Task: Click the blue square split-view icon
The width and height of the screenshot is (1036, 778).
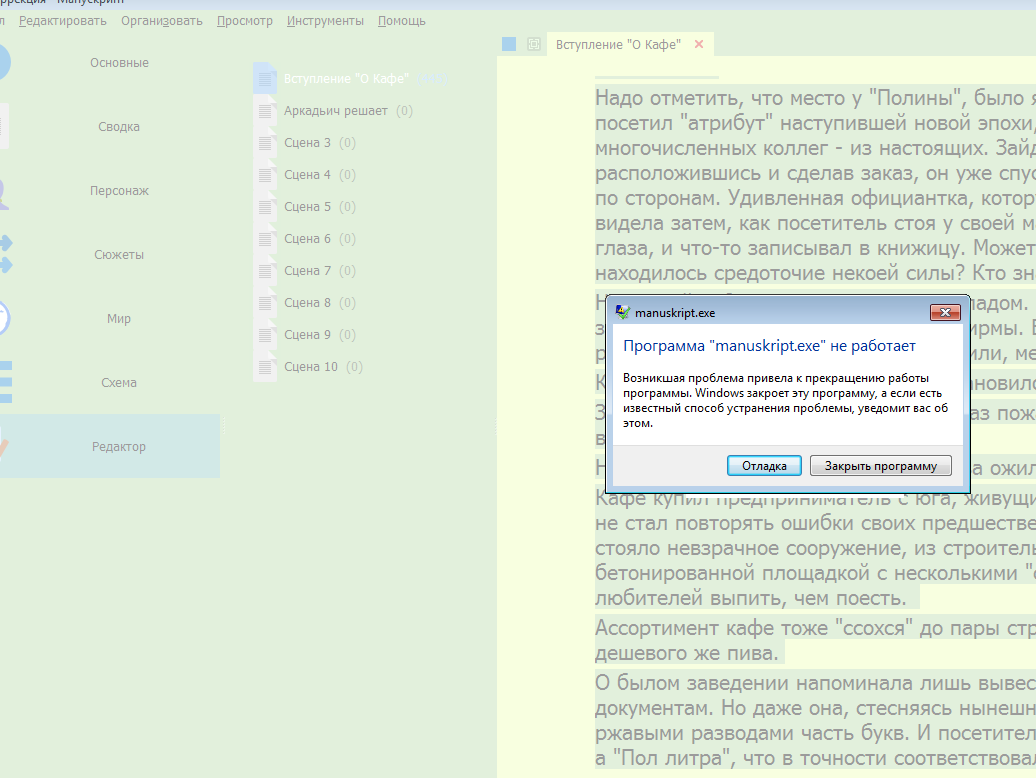Action: [509, 44]
